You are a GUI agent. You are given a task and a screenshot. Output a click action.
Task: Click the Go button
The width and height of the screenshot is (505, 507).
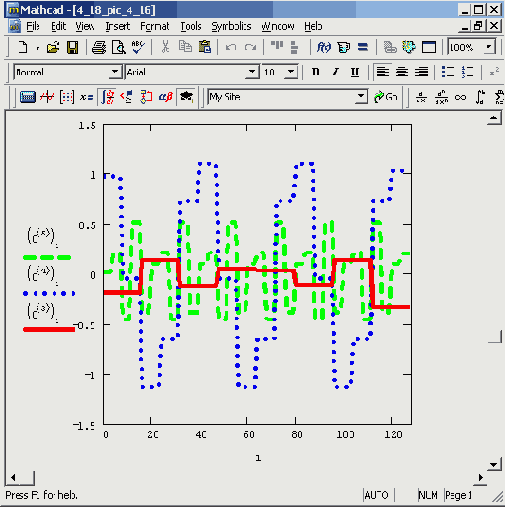[386, 97]
